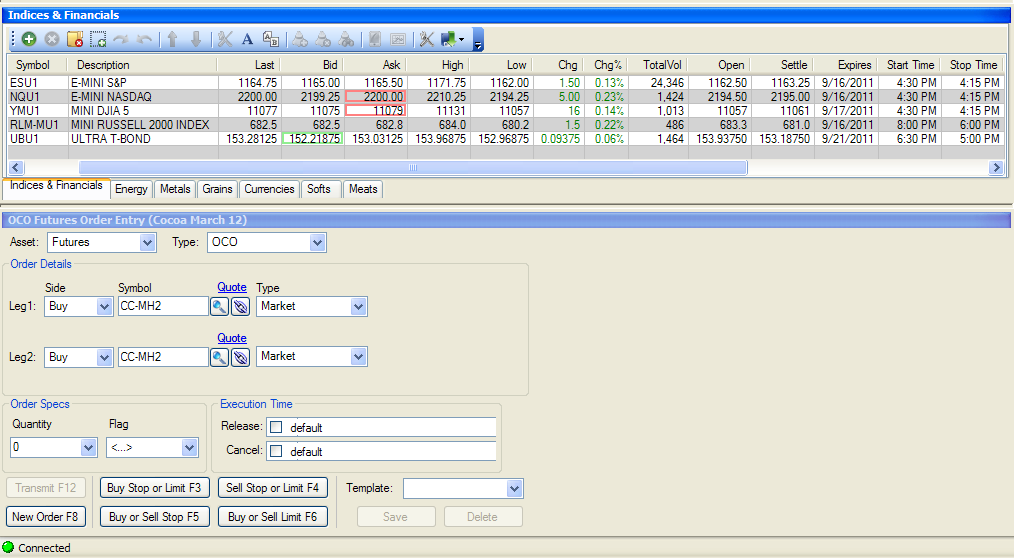Click the first grayed group-add icon
The image size is (1014, 558).
tap(299, 39)
